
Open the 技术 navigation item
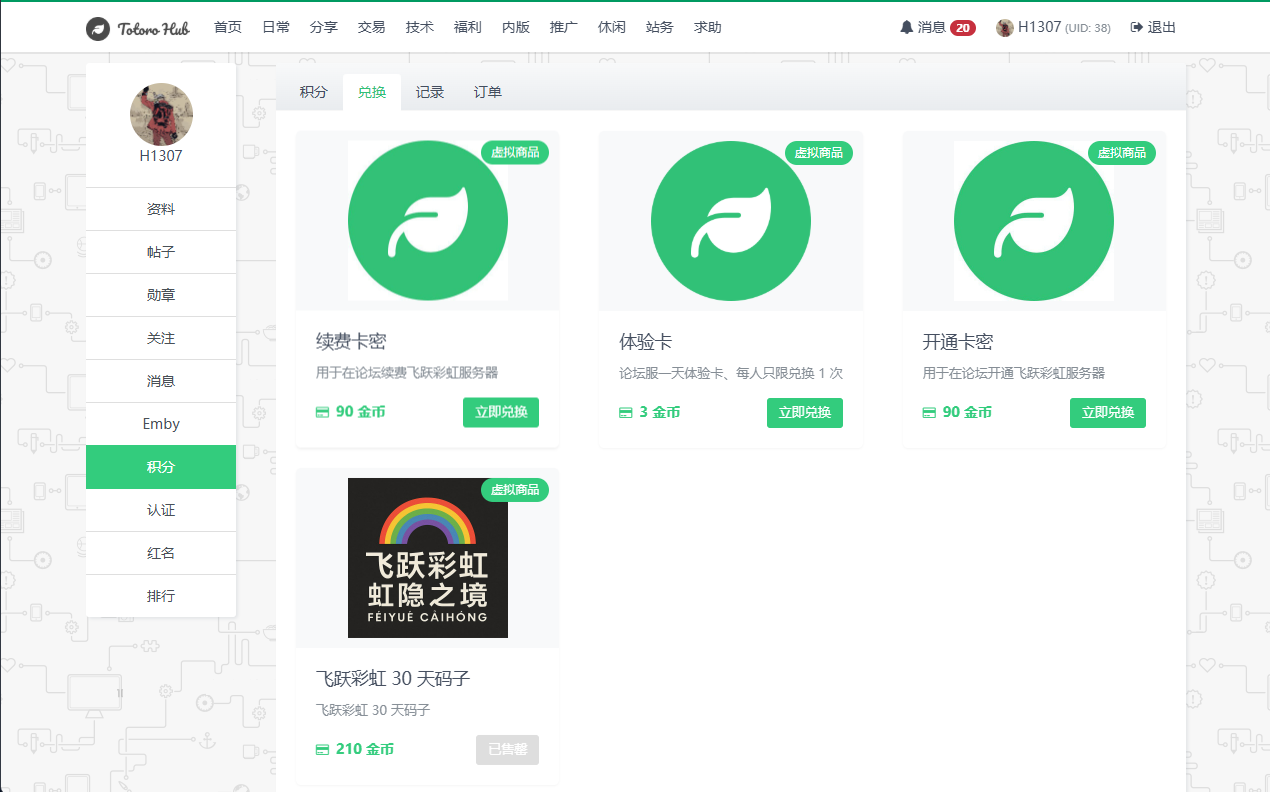tap(420, 28)
